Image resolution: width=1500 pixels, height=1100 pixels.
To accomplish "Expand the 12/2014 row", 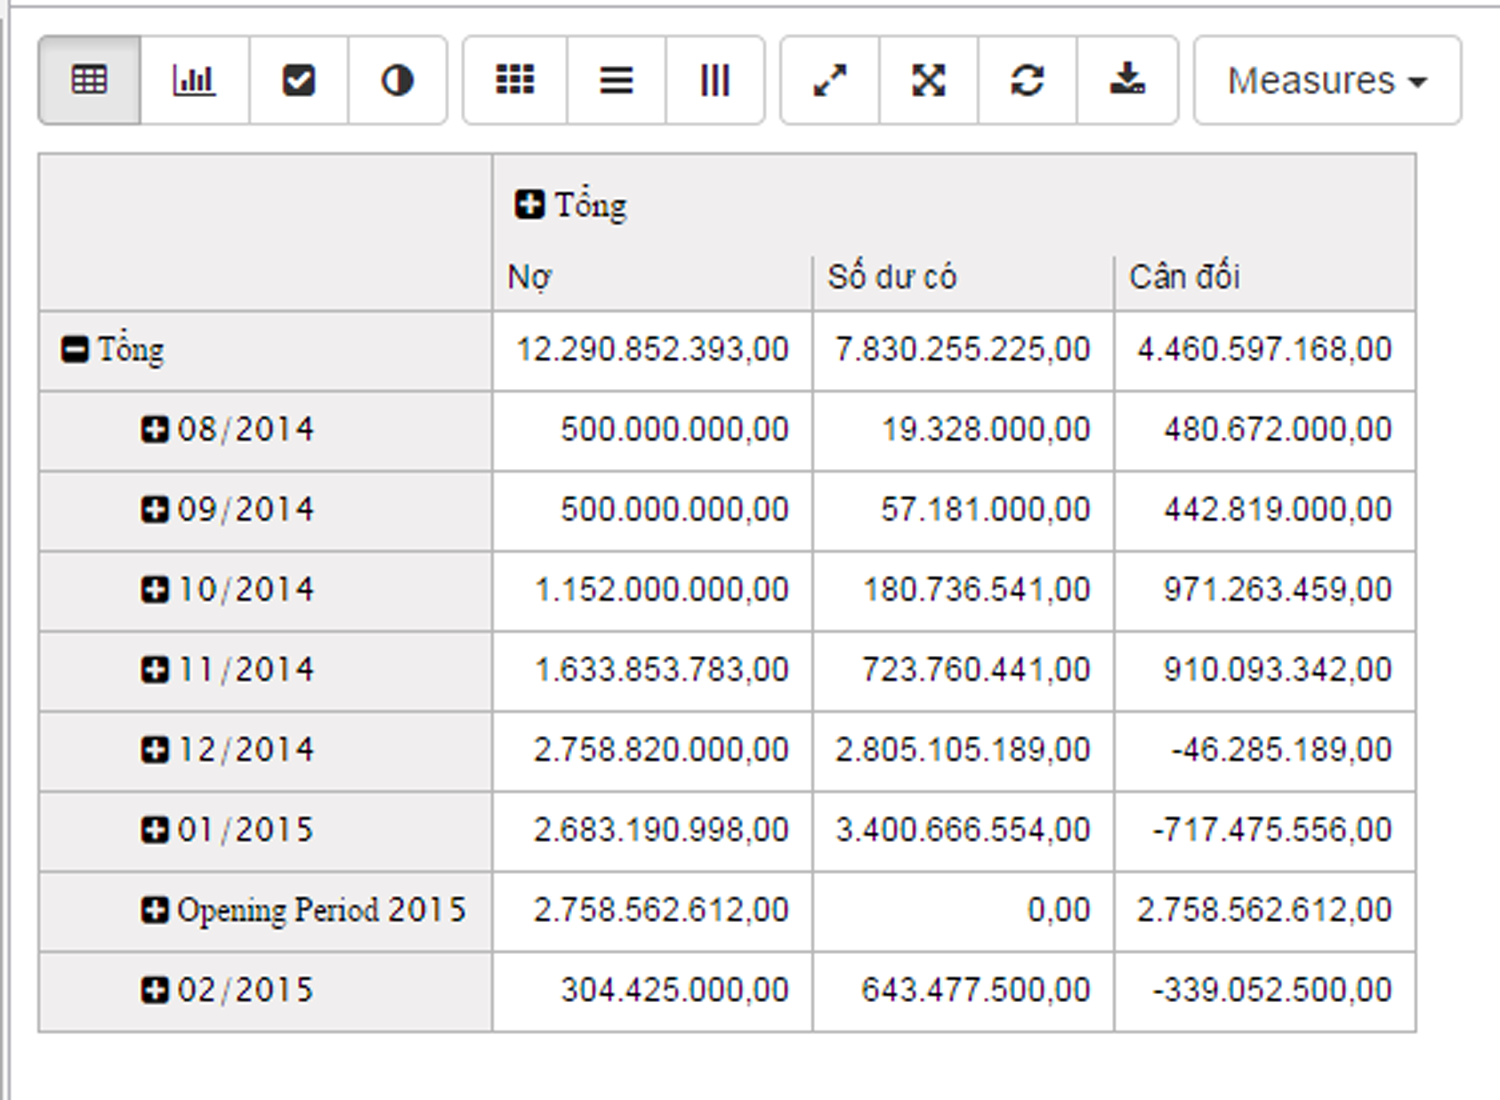I will point(154,749).
